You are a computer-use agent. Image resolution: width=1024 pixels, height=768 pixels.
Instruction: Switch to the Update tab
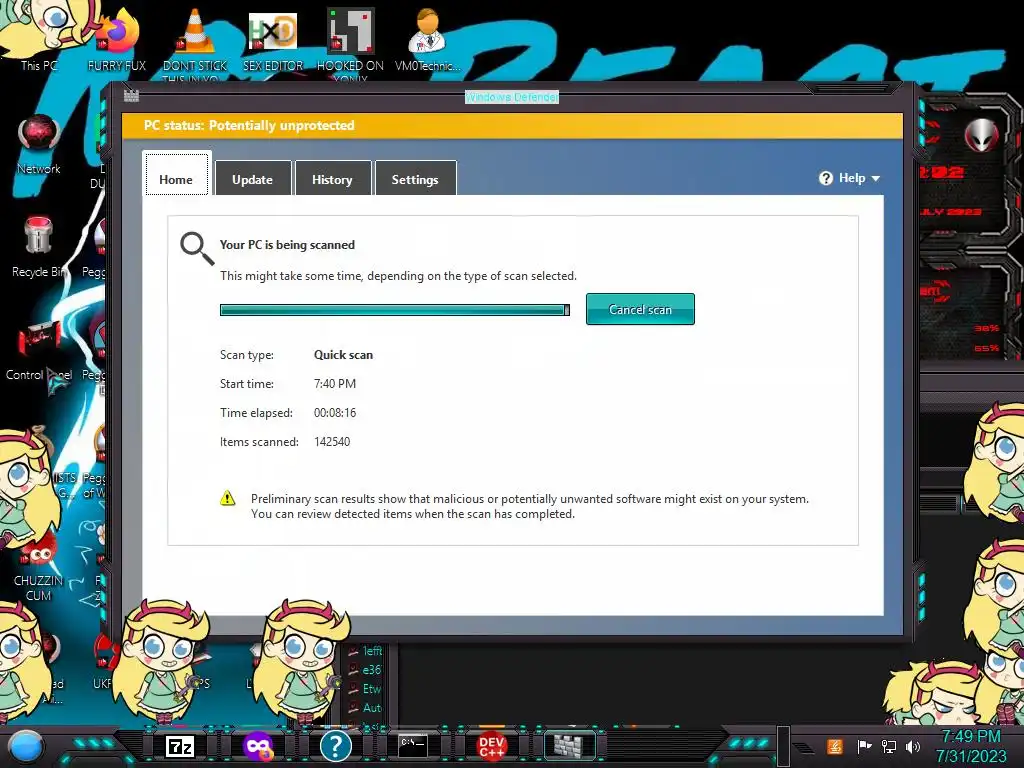coord(253,178)
